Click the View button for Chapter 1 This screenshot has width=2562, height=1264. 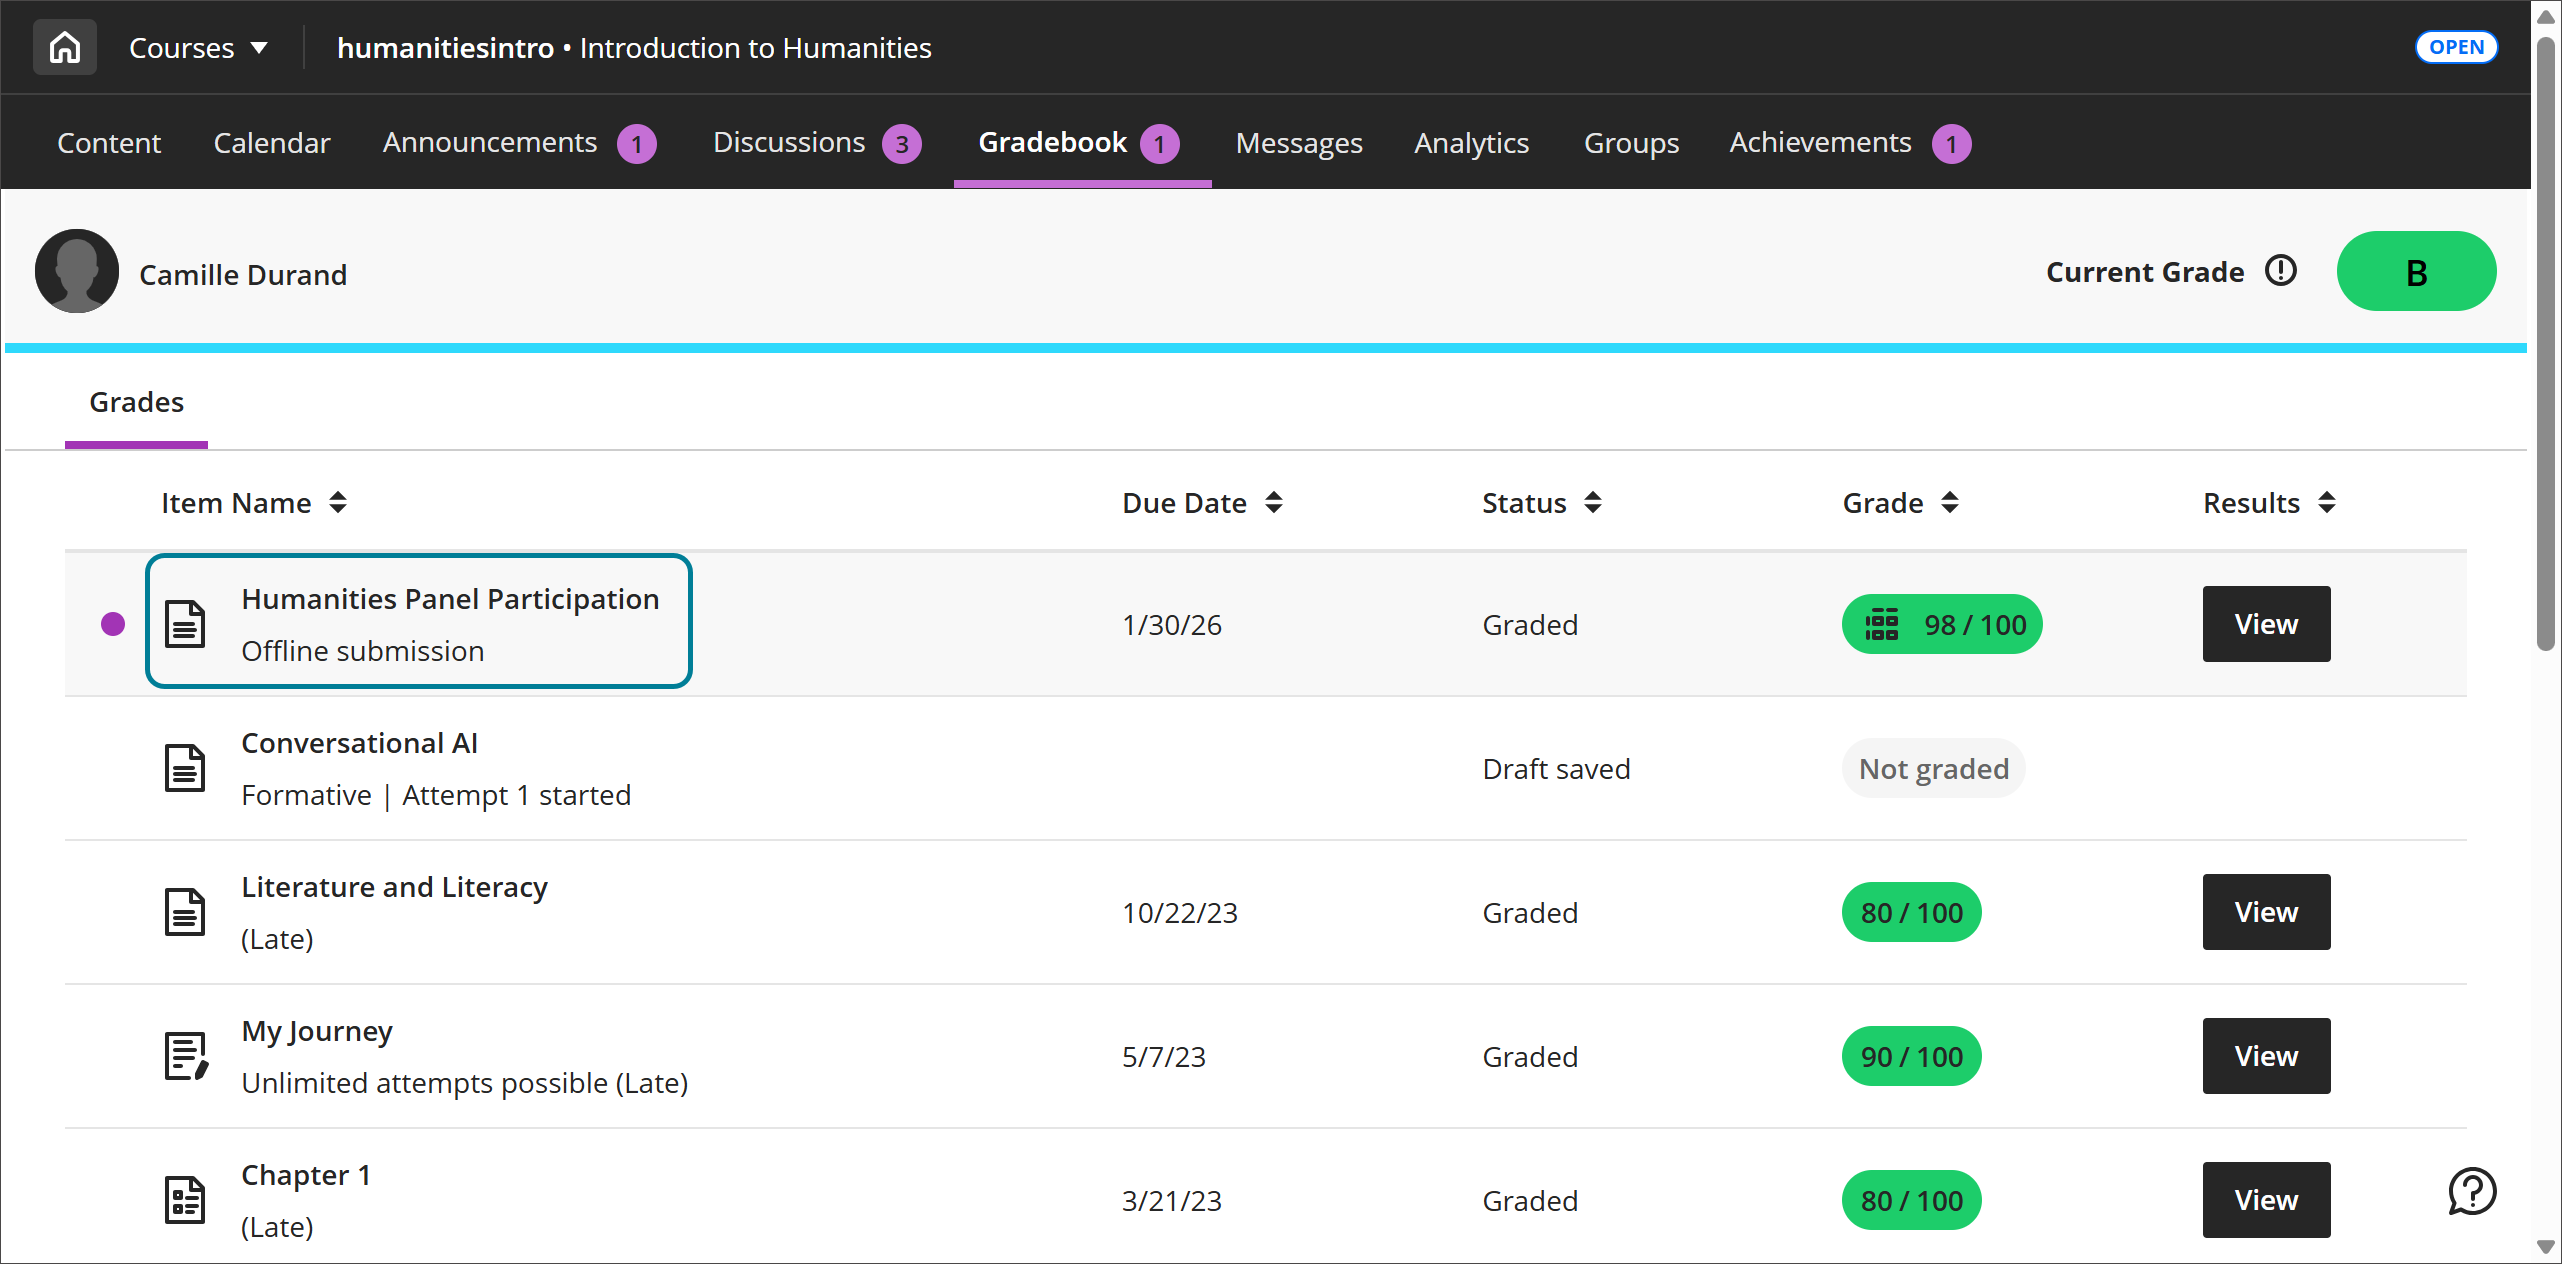pyautogui.click(x=2265, y=1200)
